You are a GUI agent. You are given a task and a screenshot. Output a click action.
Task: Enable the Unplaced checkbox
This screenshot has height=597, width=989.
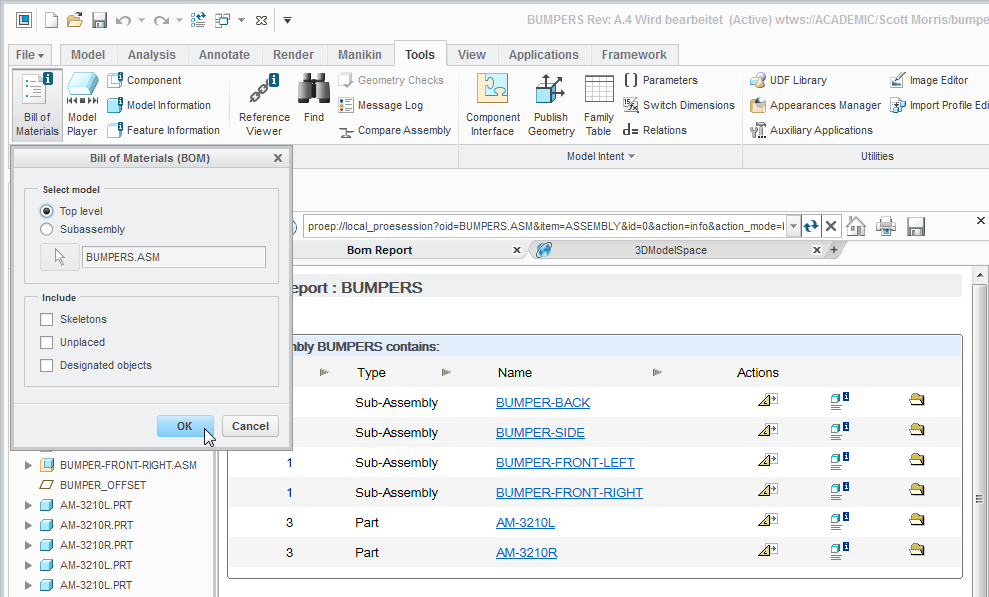click(x=46, y=342)
